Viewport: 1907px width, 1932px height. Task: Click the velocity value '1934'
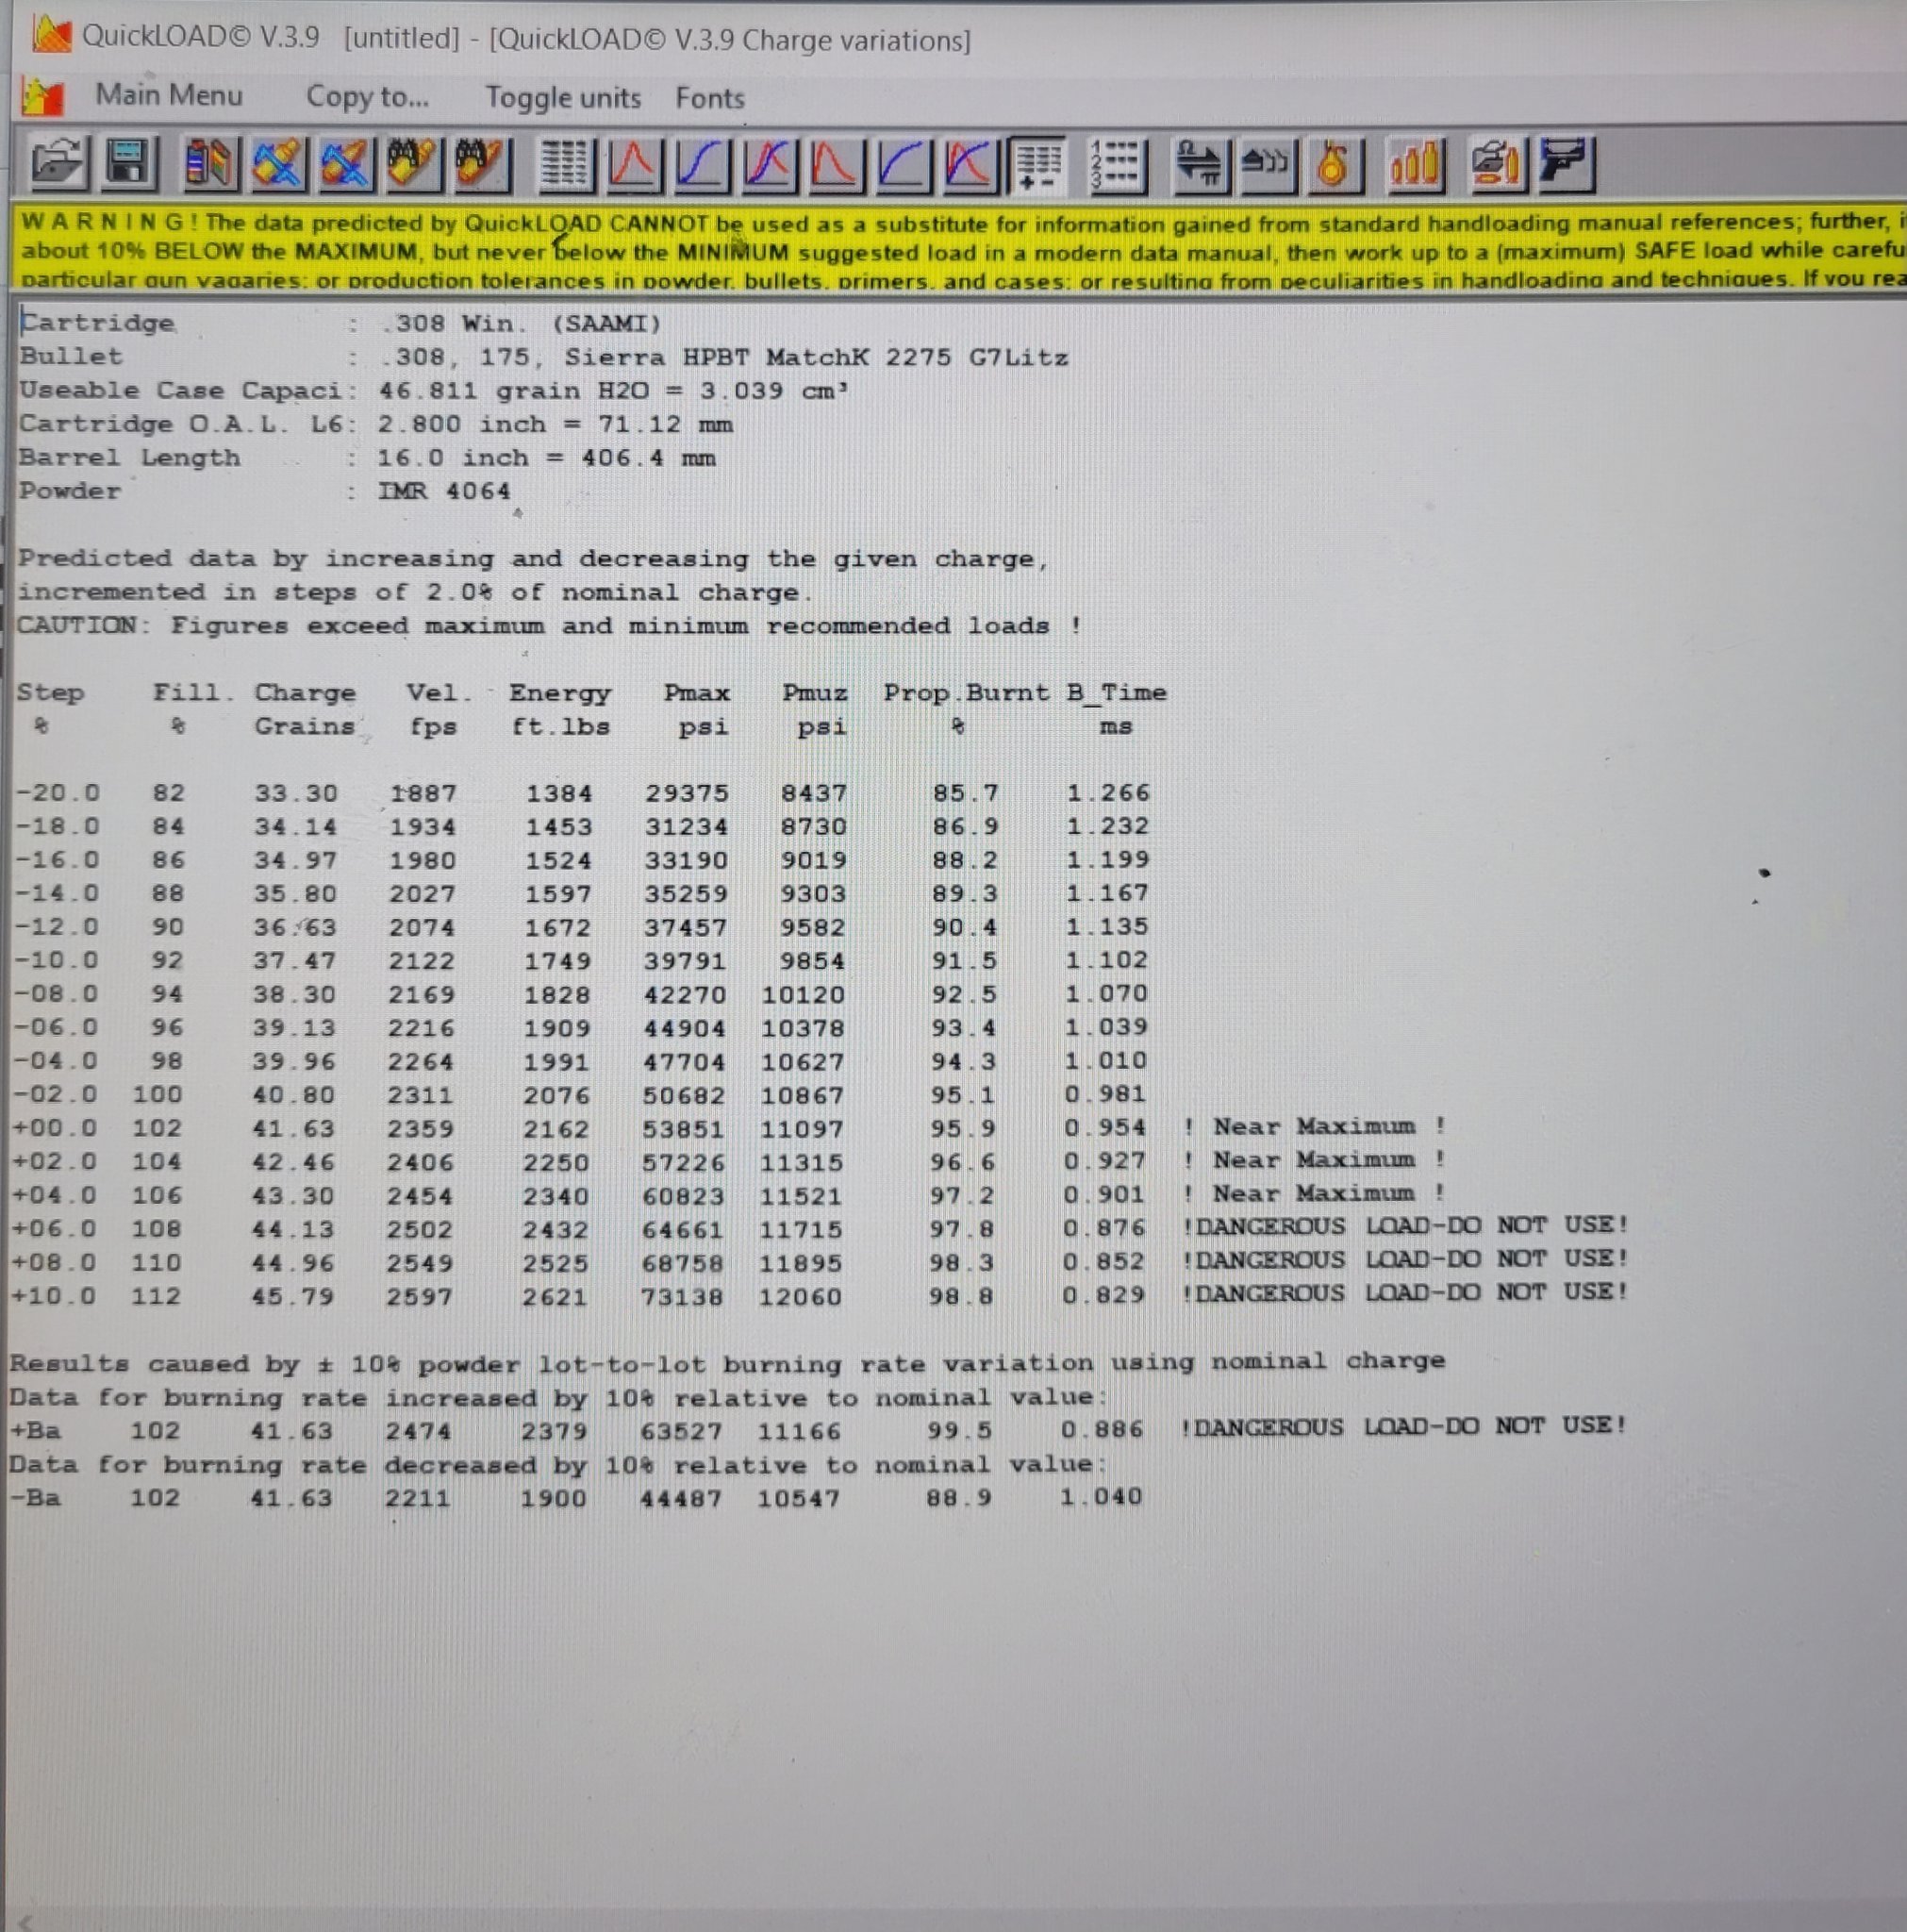point(423,827)
